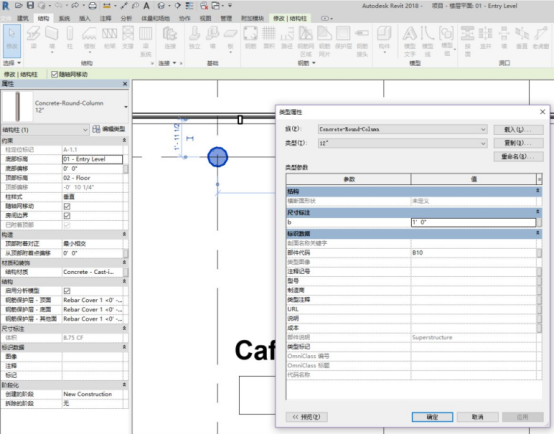Toggle the Room Bounding checkbox in Properties
The width and height of the screenshot is (554, 434).
(67, 216)
